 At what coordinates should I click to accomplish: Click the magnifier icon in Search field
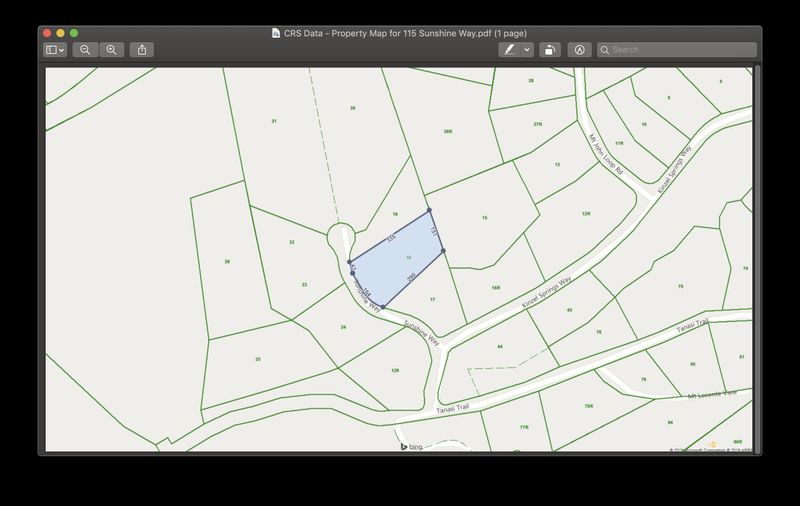point(605,50)
